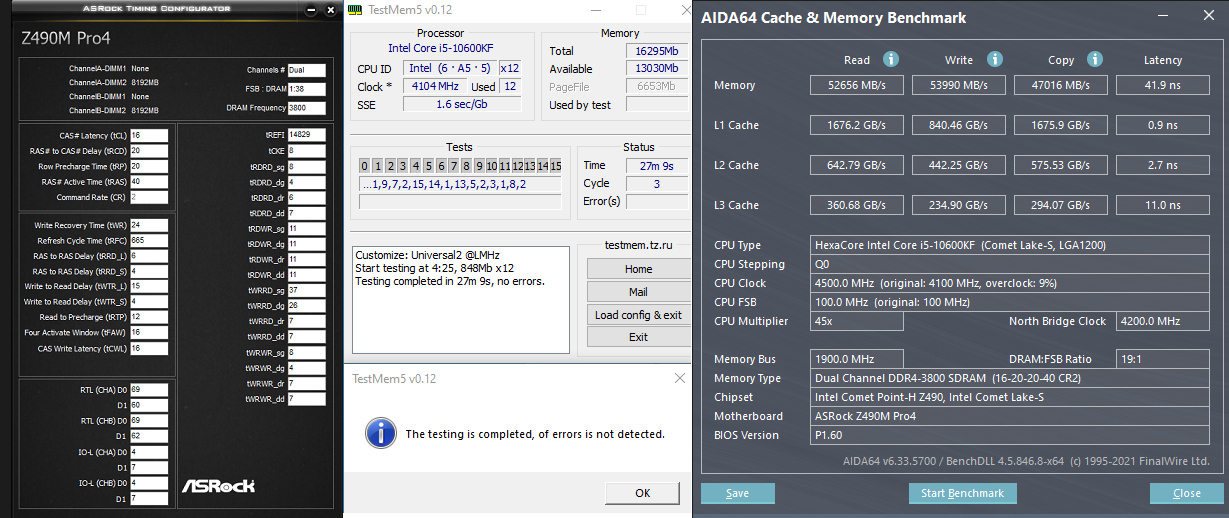This screenshot has width=1229, height=518.
Task: Click the Close button at AIDA64 bottom
Action: tap(1187, 493)
